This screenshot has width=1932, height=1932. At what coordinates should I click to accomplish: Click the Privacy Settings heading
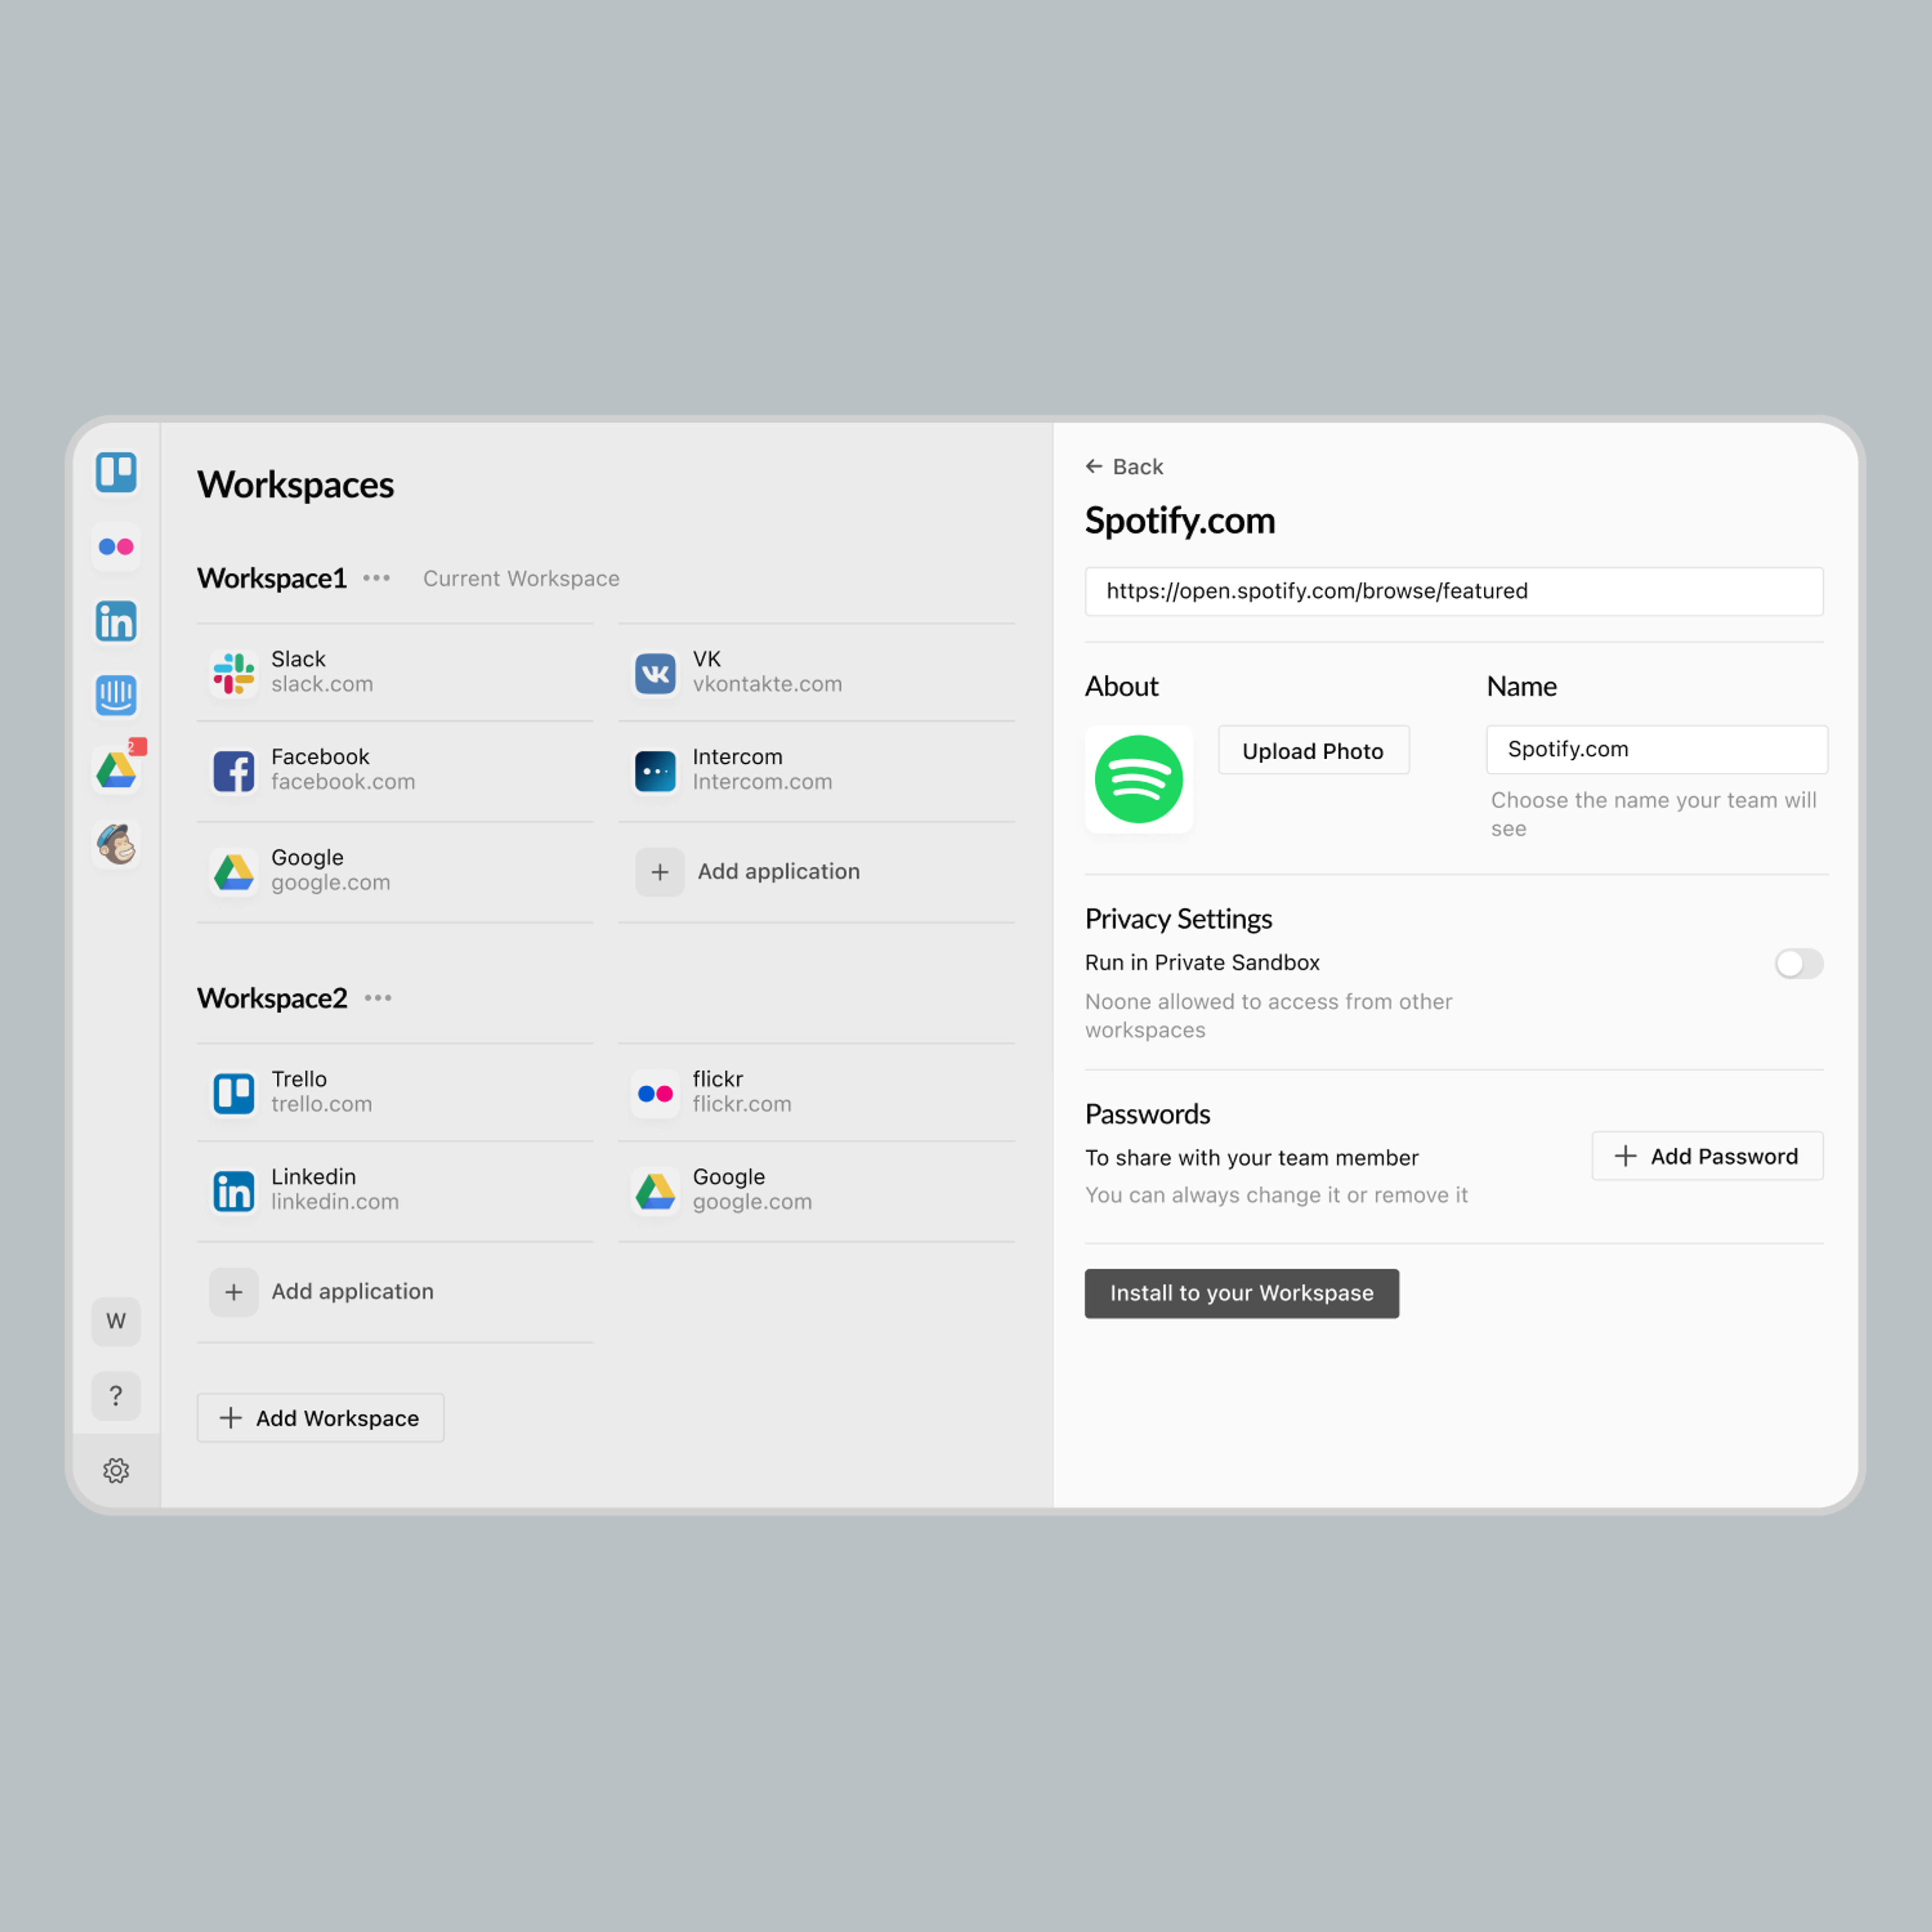click(1178, 919)
